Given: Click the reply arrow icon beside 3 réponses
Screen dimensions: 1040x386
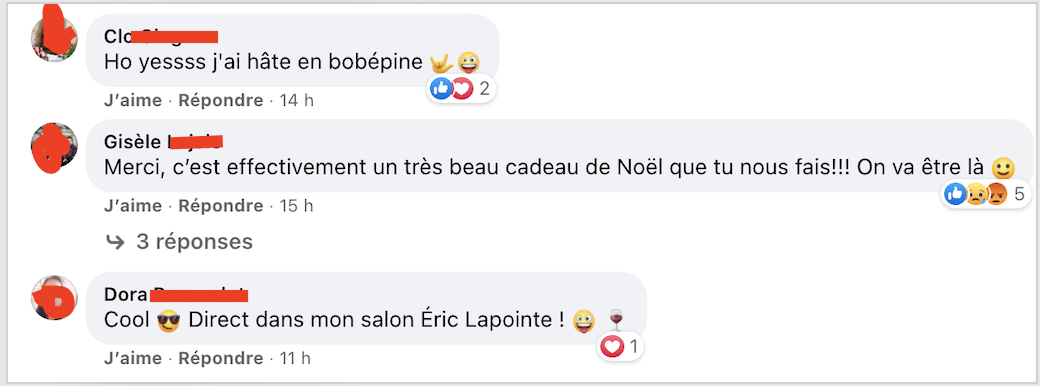Looking at the screenshot, I should (115, 242).
